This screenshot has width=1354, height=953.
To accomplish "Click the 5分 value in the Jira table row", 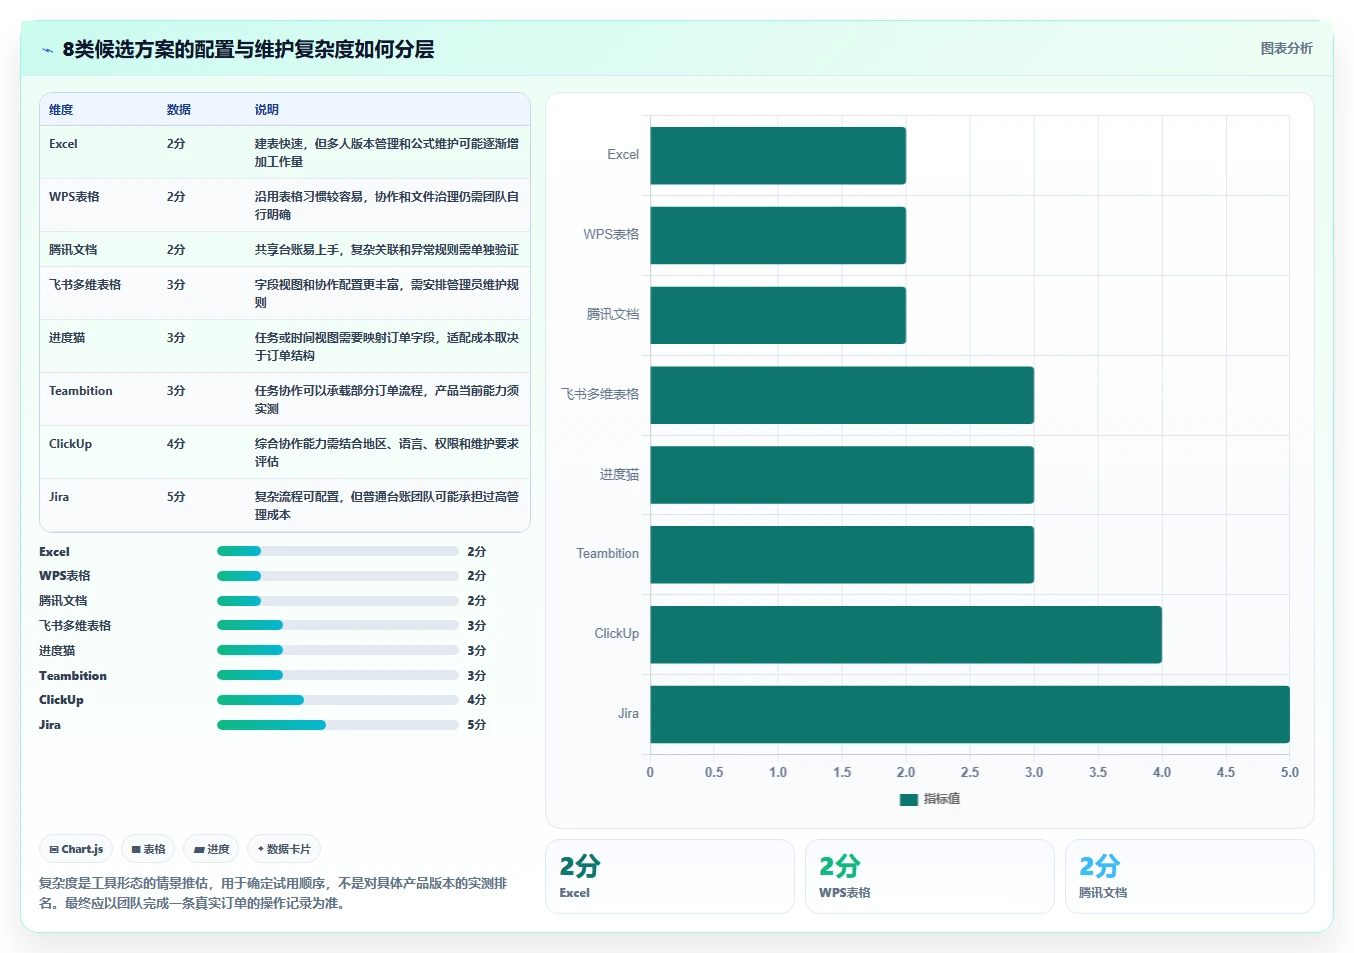I will click(176, 497).
